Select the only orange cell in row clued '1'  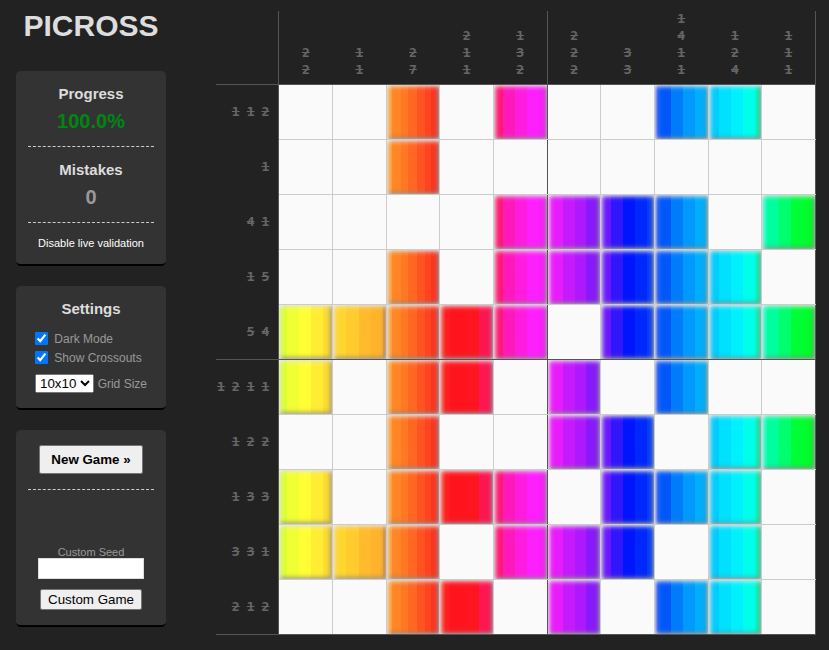point(413,167)
